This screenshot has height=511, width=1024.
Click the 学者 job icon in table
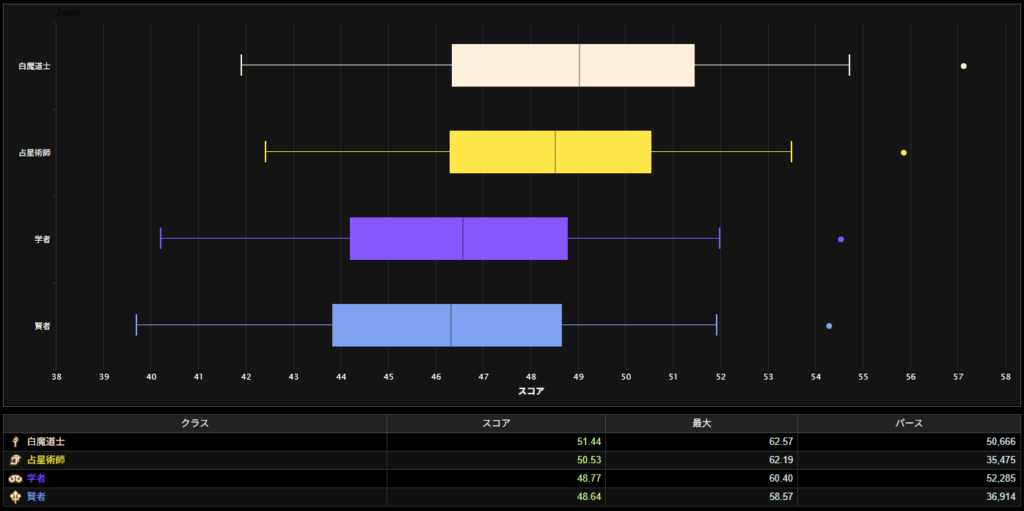[x=15, y=478]
